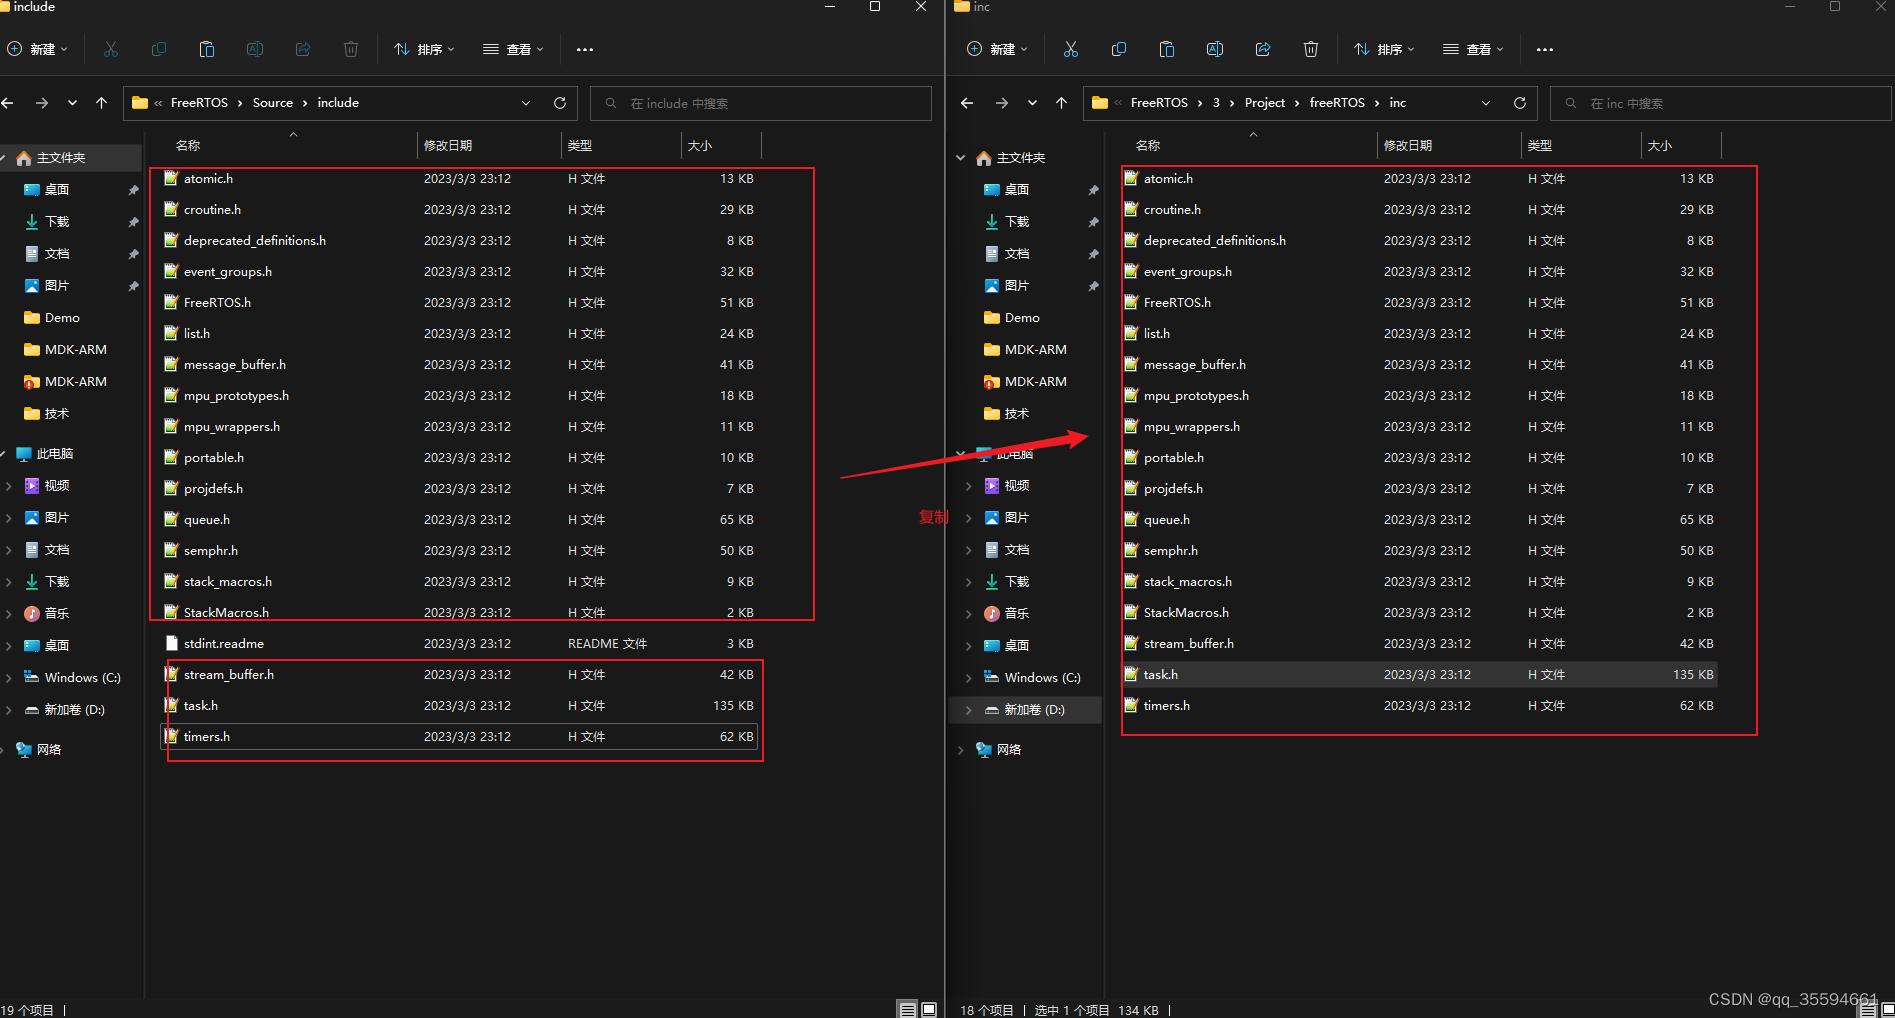Viewport: 1895px width, 1018px height.
Task: Switch left window to large icons view
Action: pyautogui.click(x=929, y=1009)
